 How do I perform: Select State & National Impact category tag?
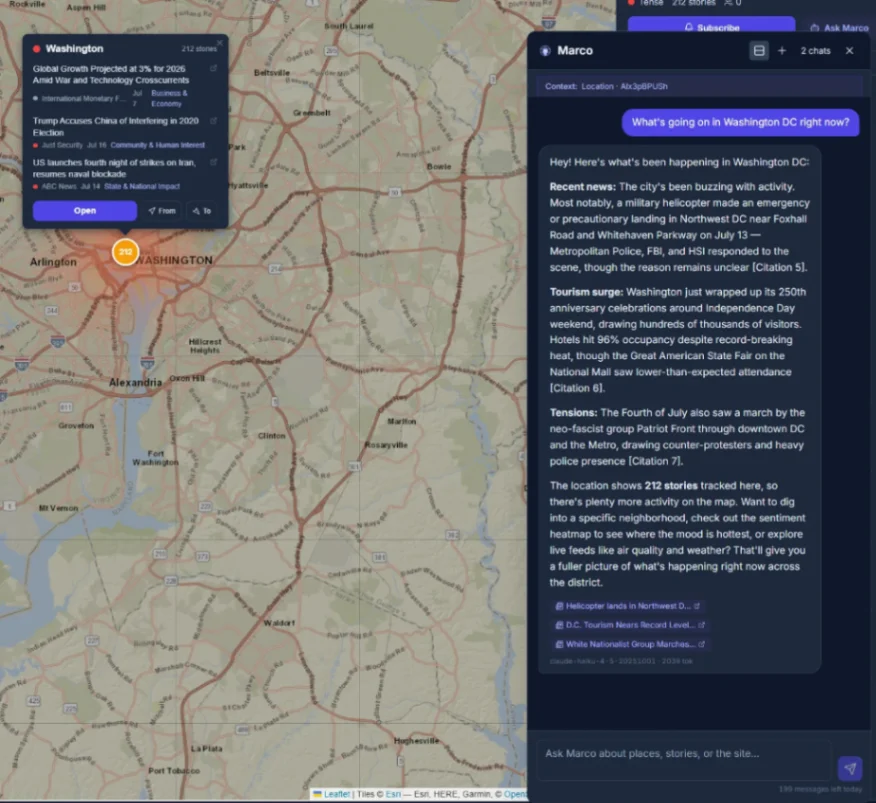(x=142, y=187)
